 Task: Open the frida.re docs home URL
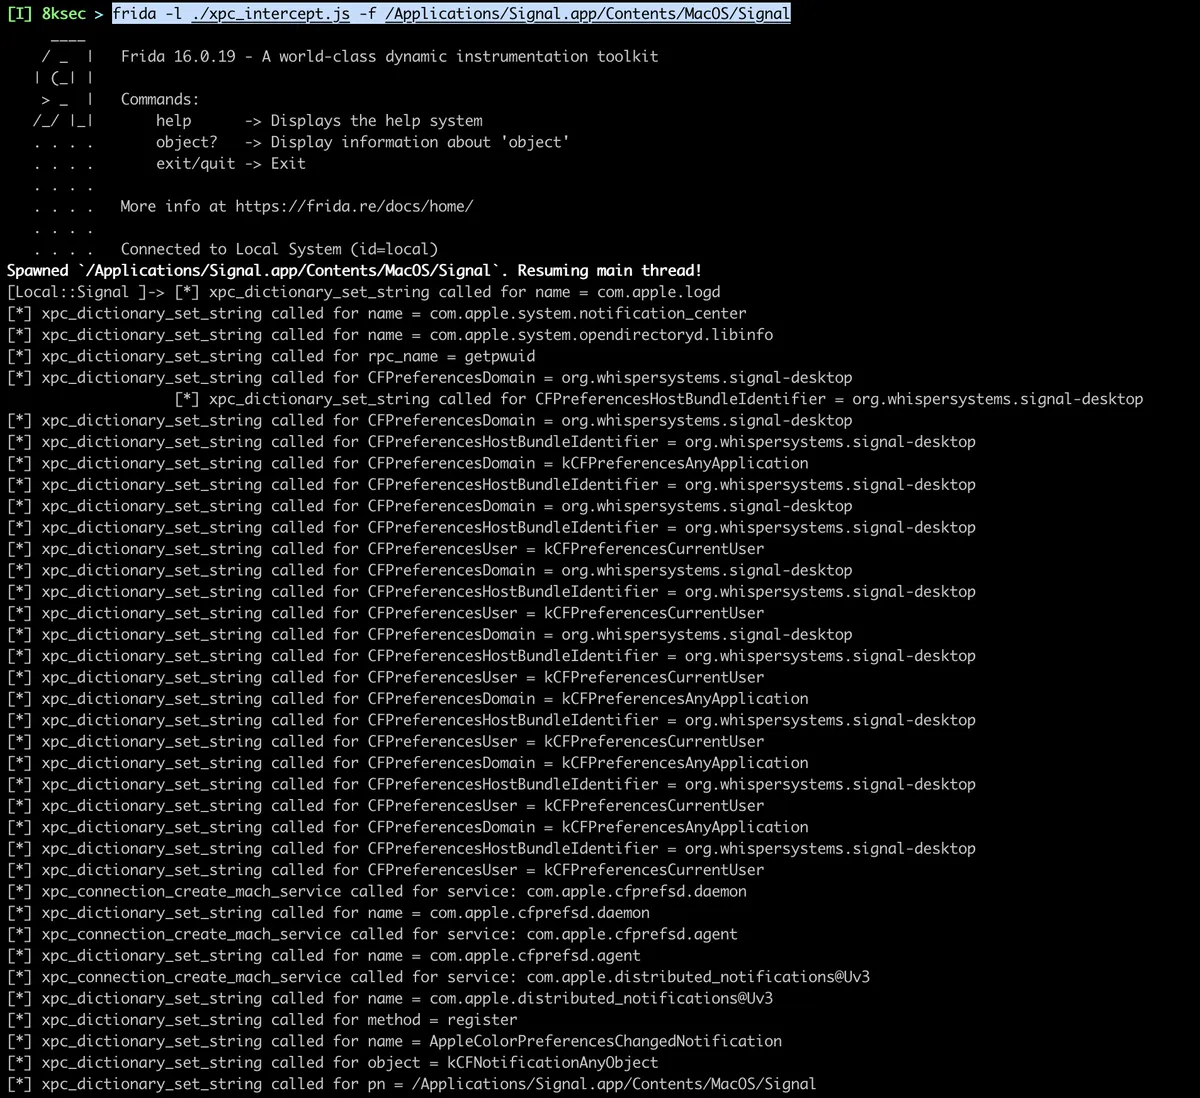353,206
